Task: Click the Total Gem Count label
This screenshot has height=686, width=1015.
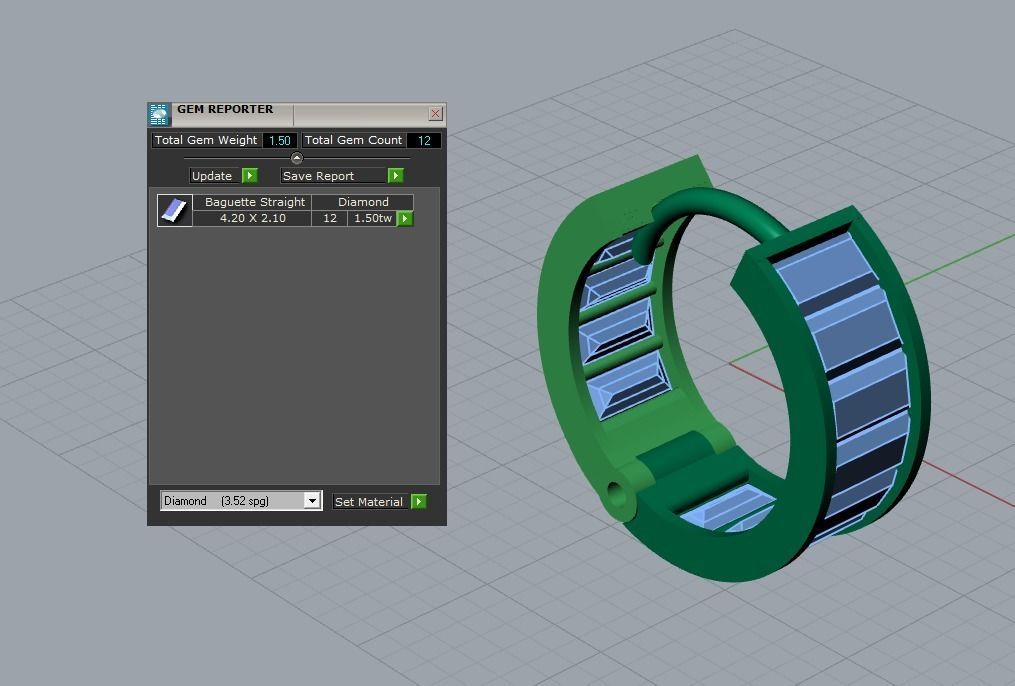Action: click(353, 140)
